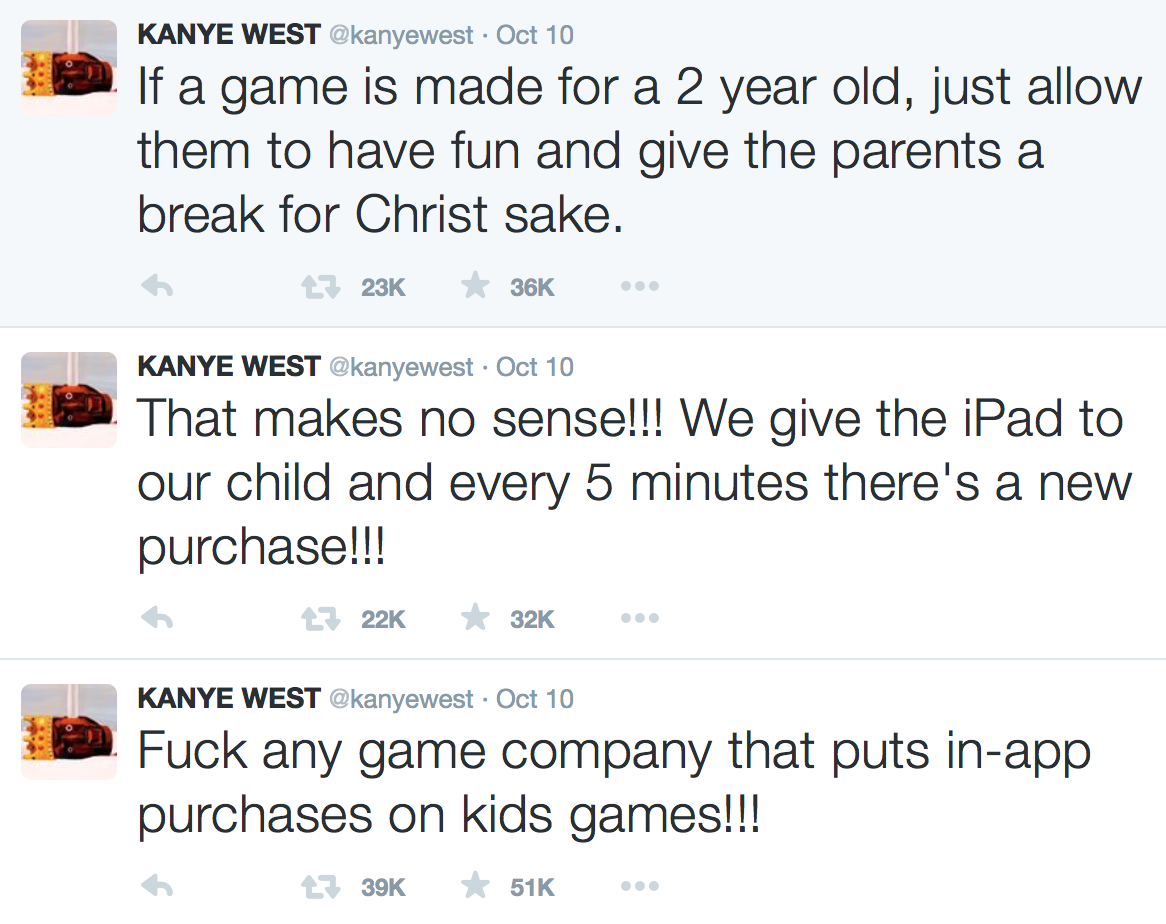Open more options on the 32K-favorites tweet
1166x924 pixels.
[x=640, y=618]
